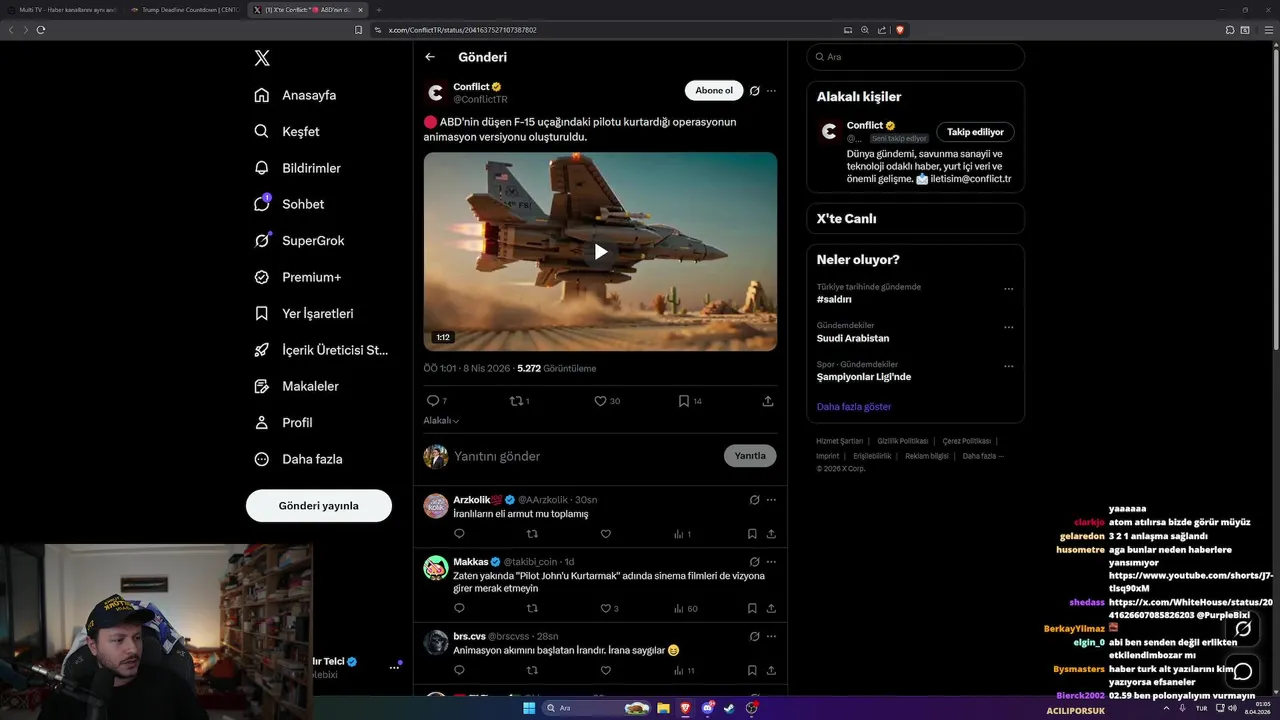The width and height of the screenshot is (1280, 720).
Task: Go to Anasayfa in the sidebar
Action: (295, 95)
